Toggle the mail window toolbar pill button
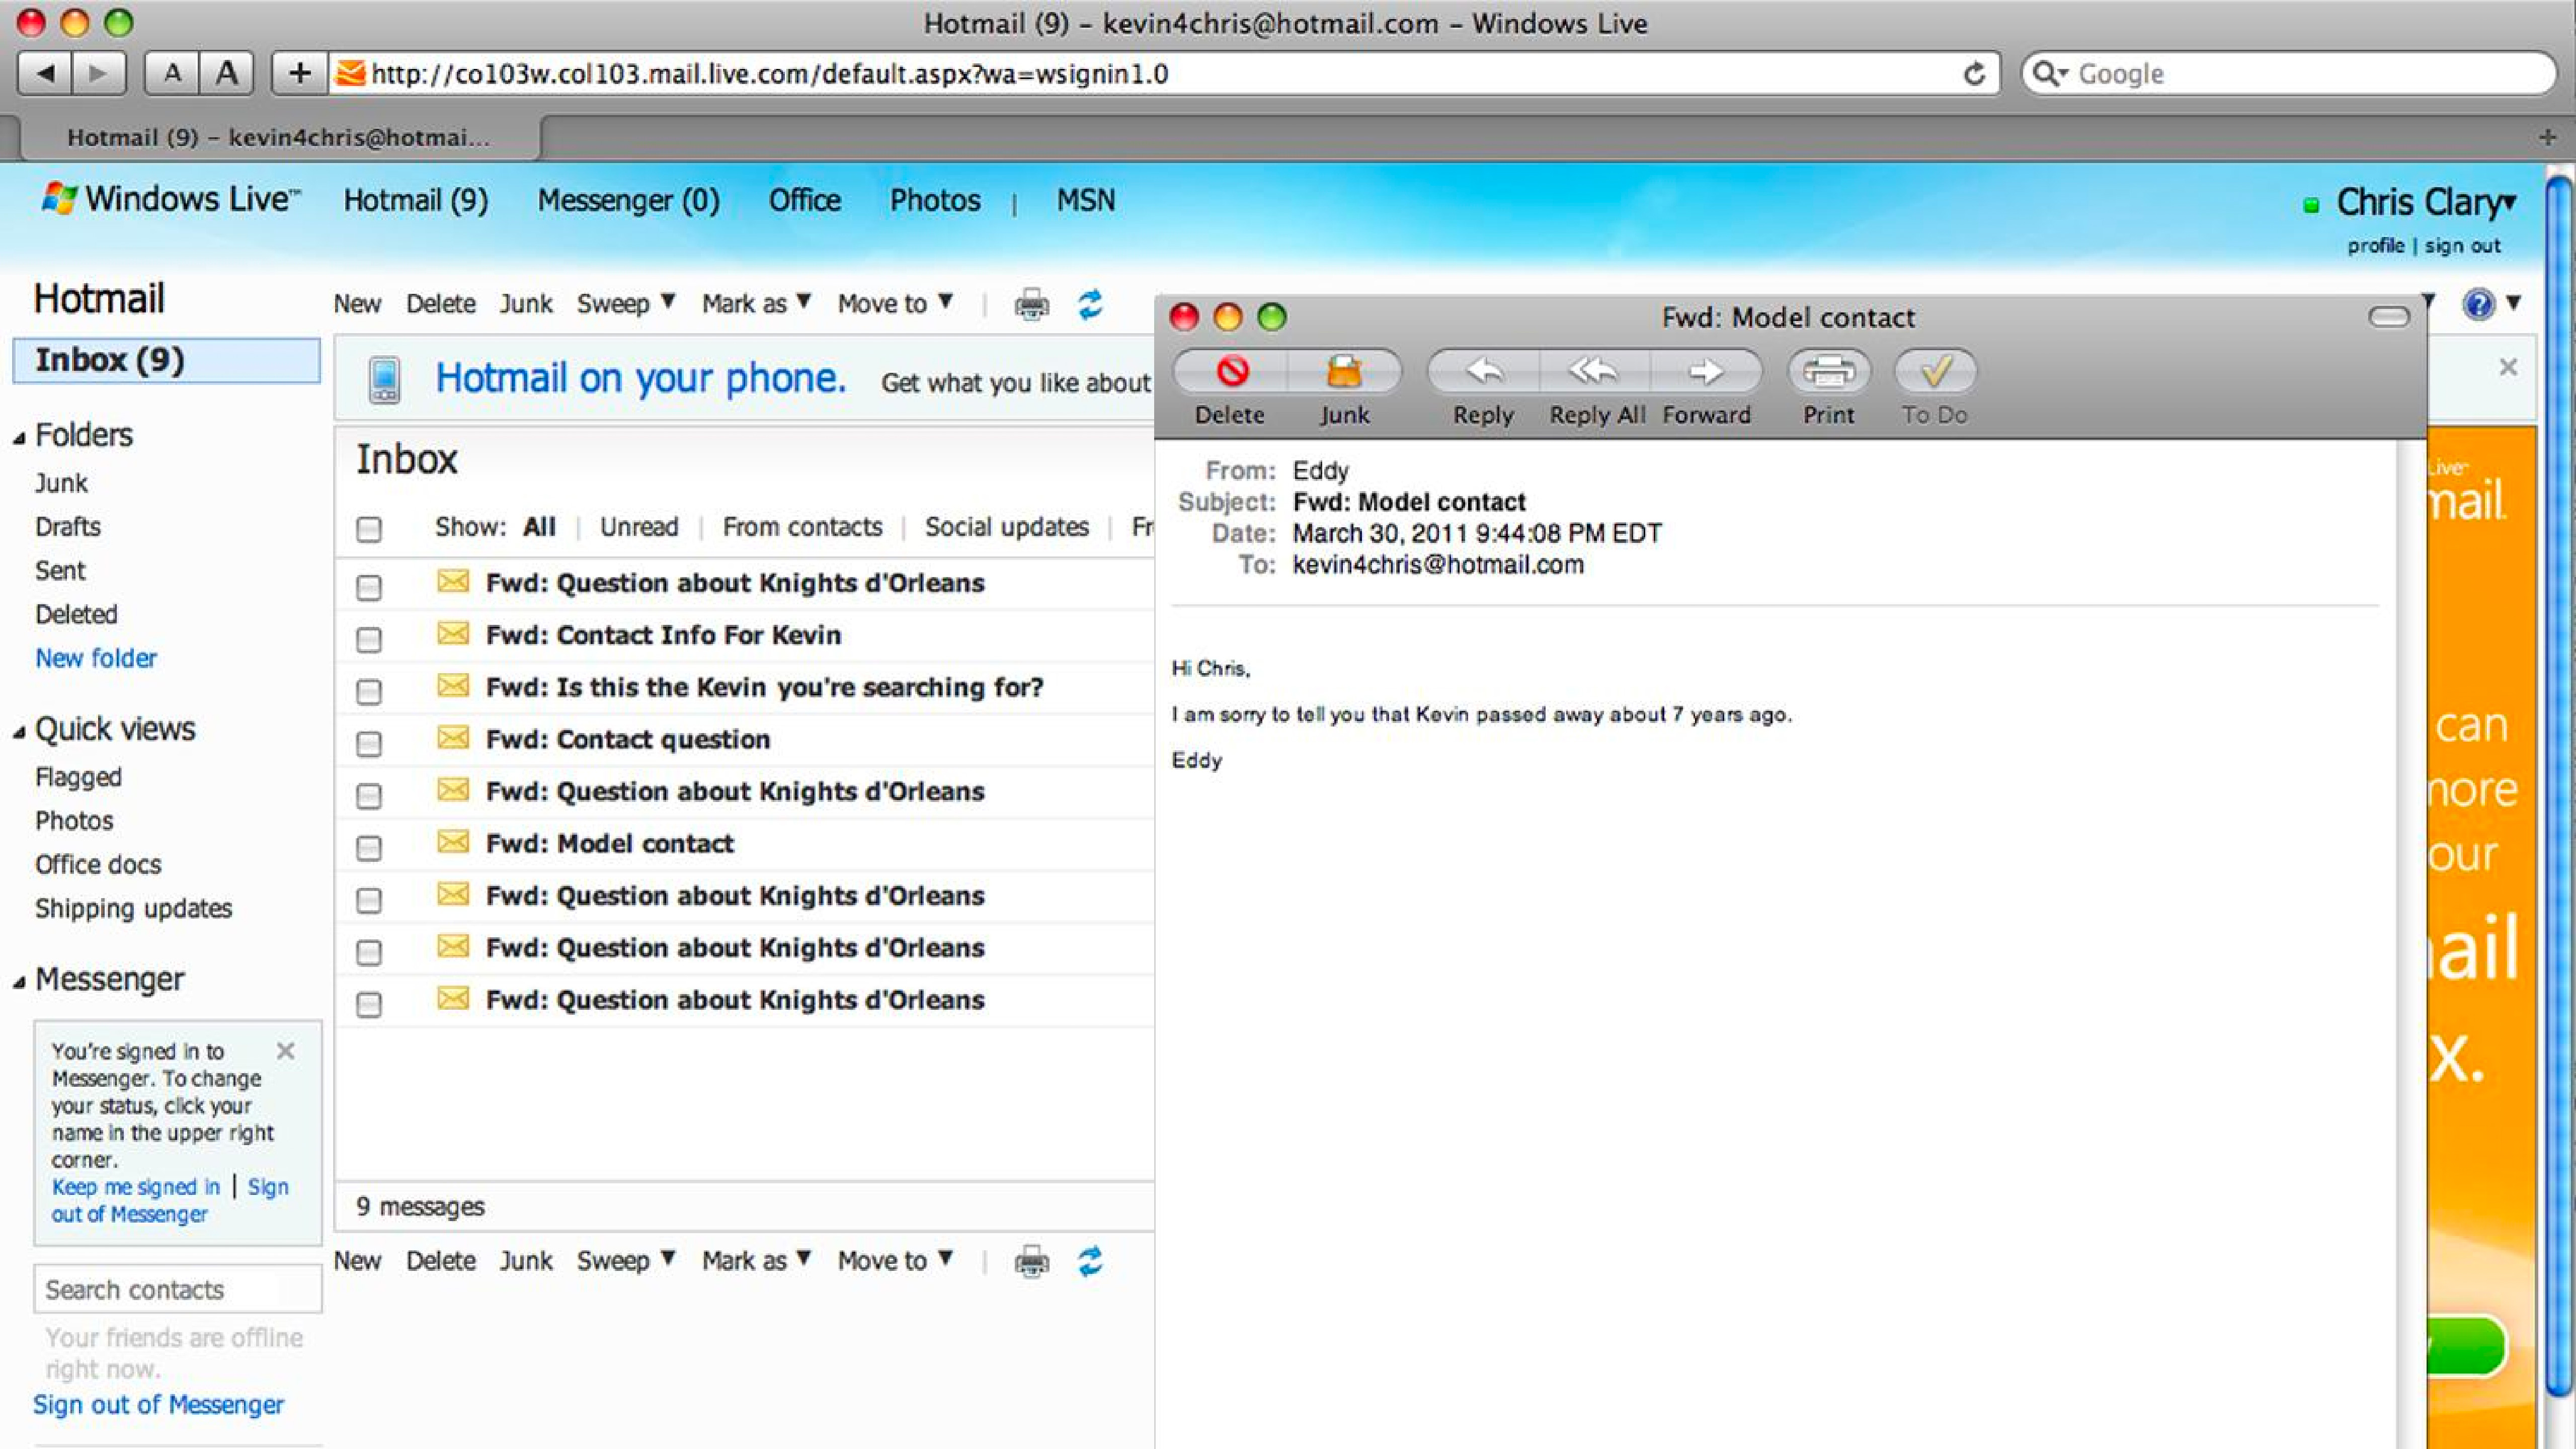2576x1449 pixels. (x=2389, y=318)
